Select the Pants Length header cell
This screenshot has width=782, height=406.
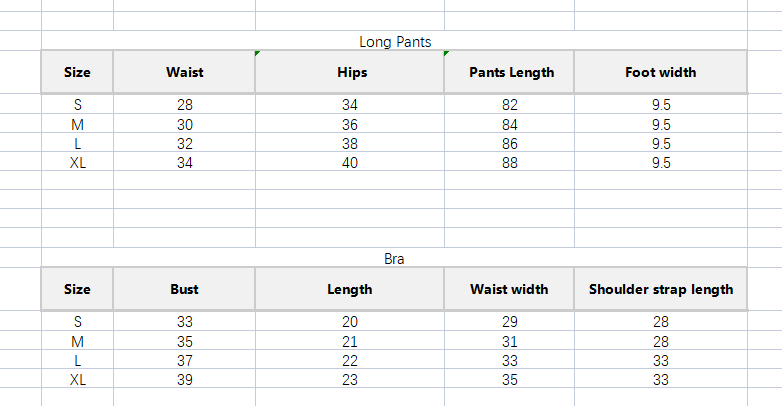pos(510,72)
